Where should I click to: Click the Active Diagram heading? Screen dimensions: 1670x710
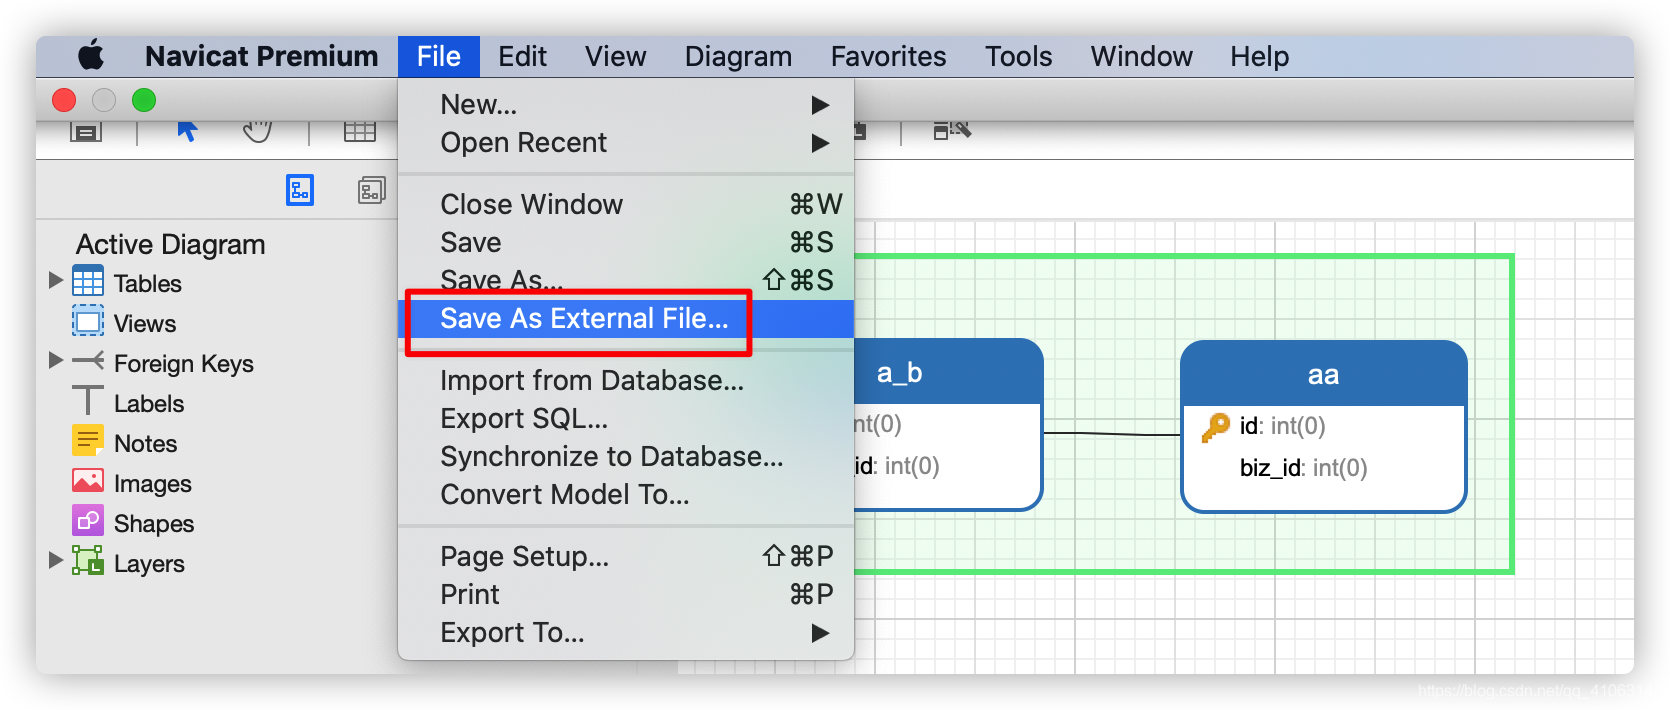tap(171, 244)
